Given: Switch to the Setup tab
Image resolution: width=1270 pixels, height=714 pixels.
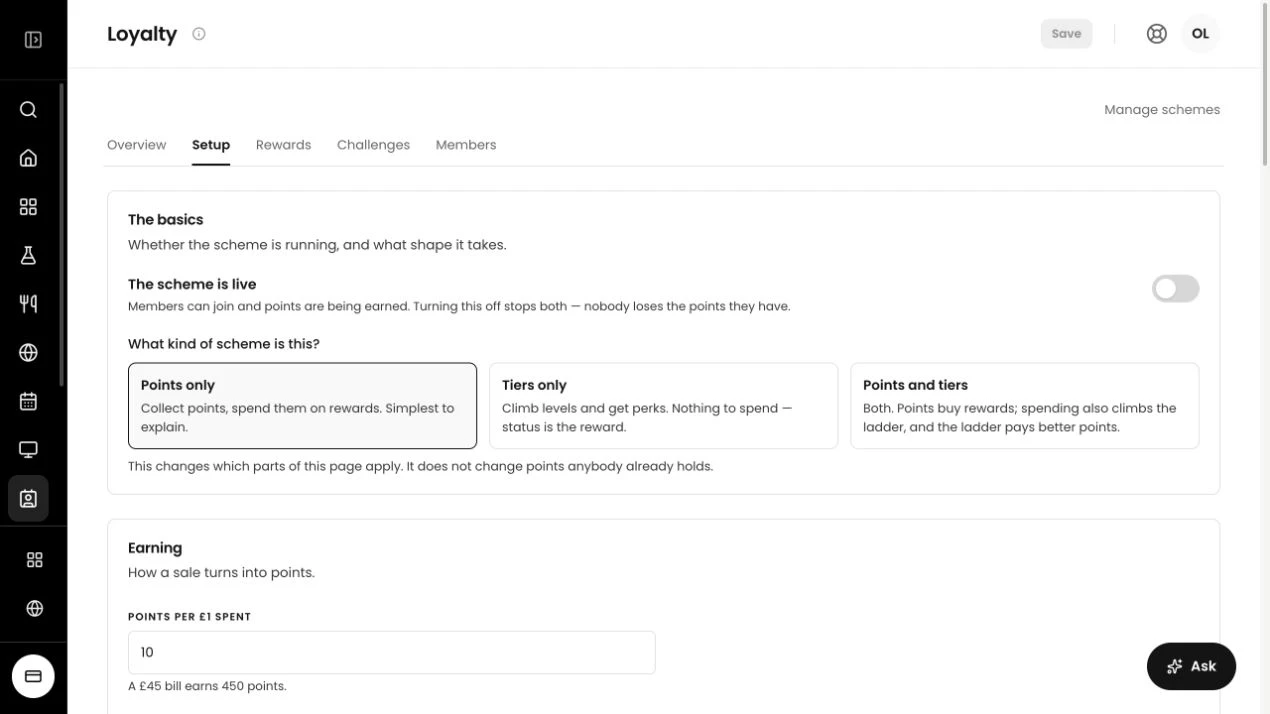Looking at the screenshot, I should (x=211, y=145).
